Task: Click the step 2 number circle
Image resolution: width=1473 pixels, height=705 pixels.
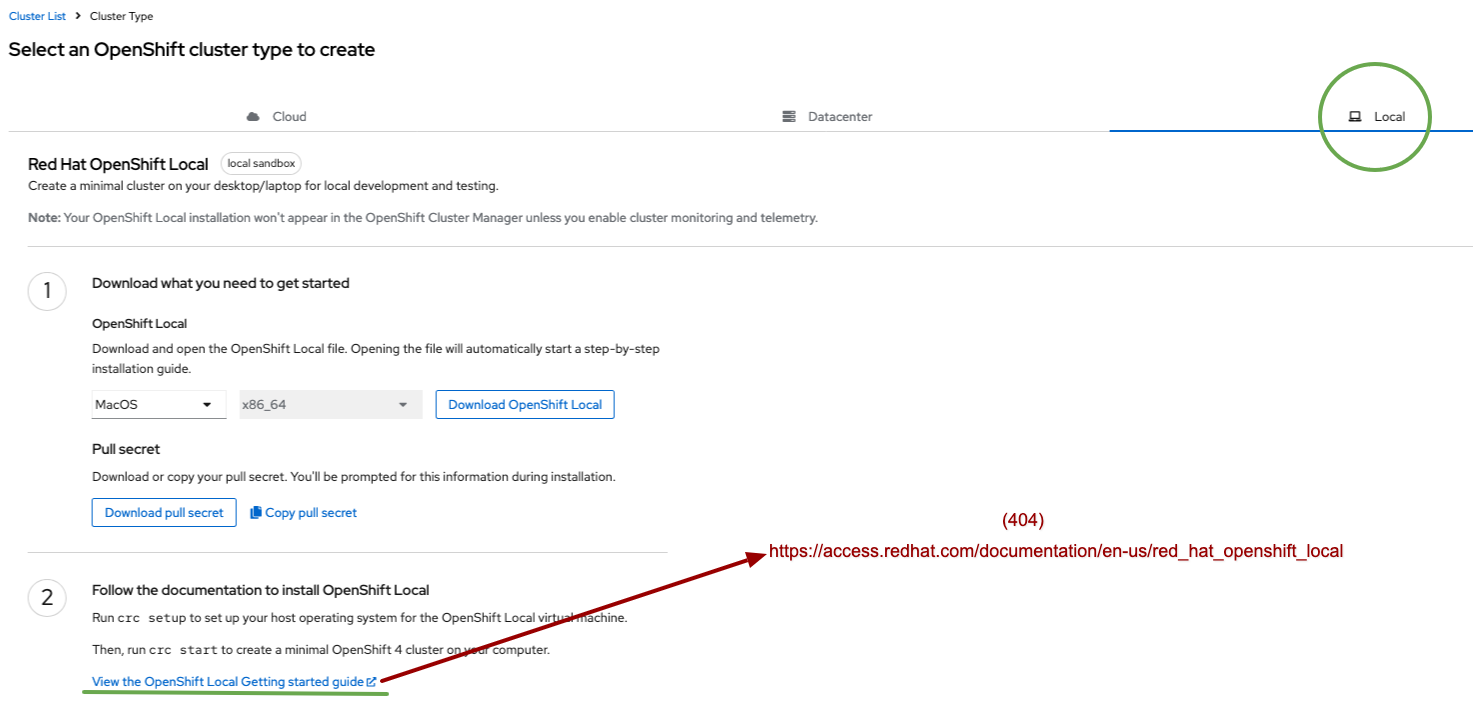Action: 47,599
